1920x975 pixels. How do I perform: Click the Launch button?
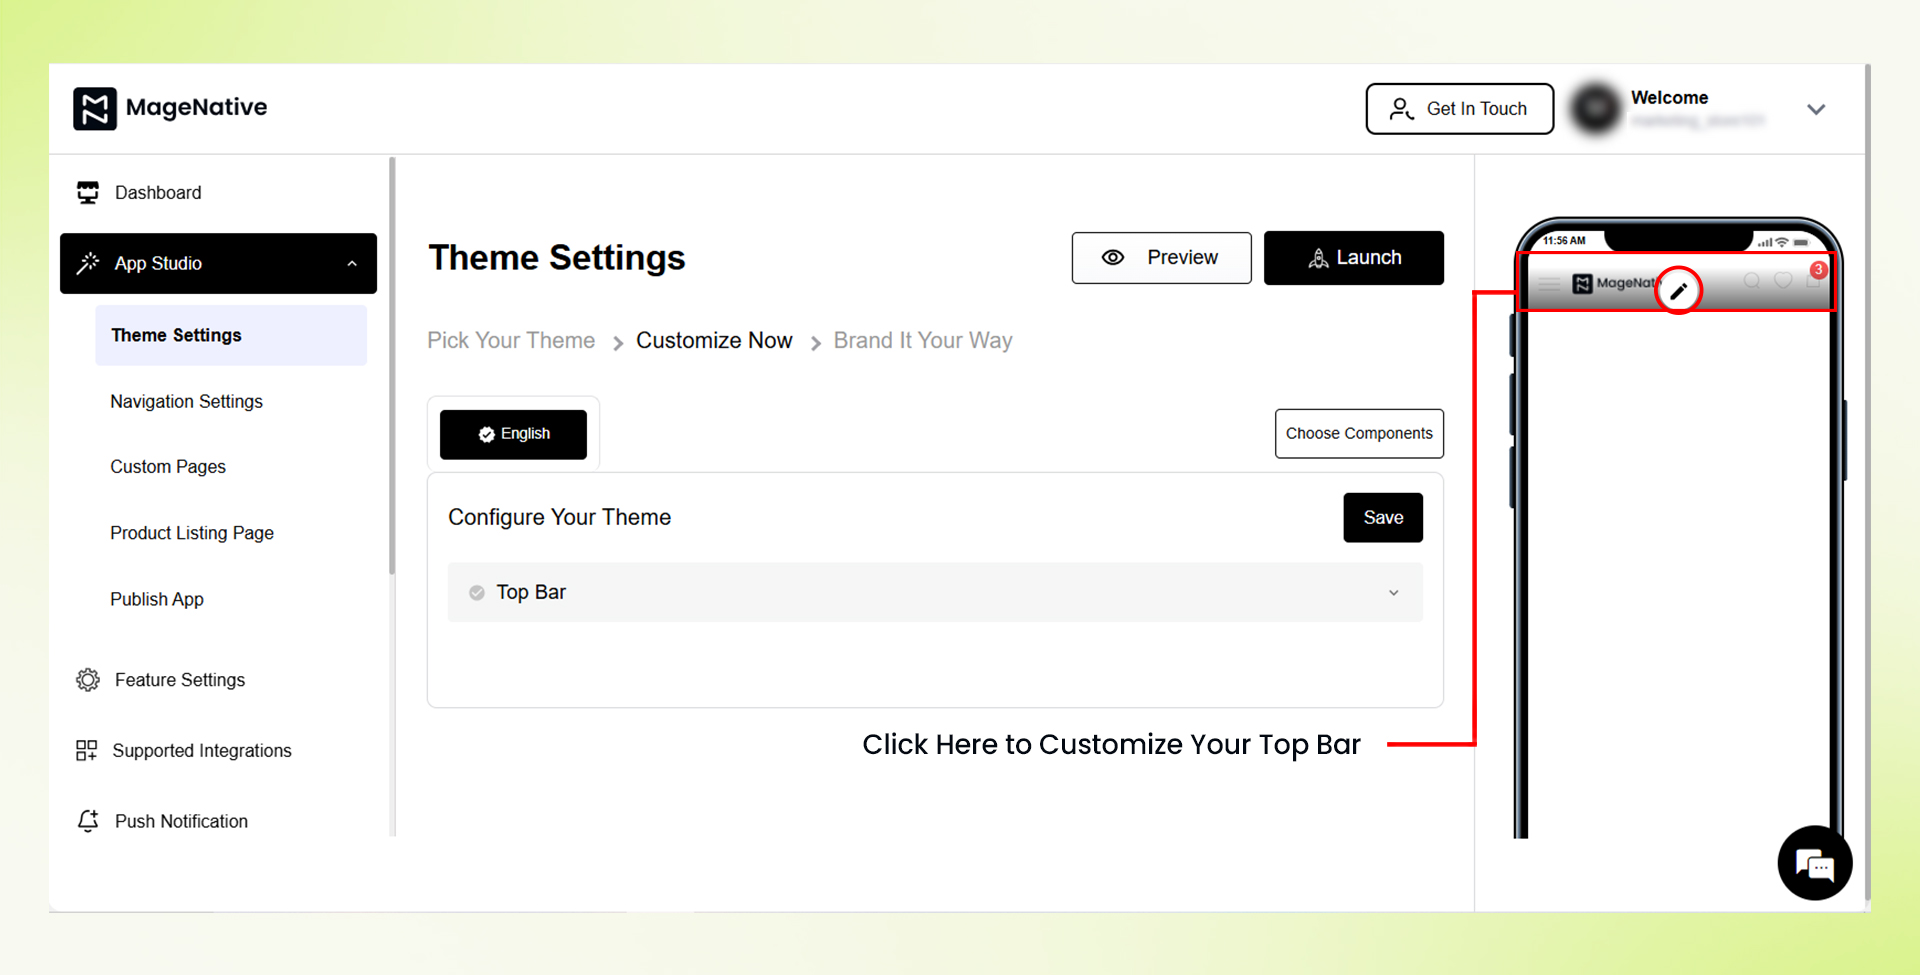click(x=1353, y=258)
